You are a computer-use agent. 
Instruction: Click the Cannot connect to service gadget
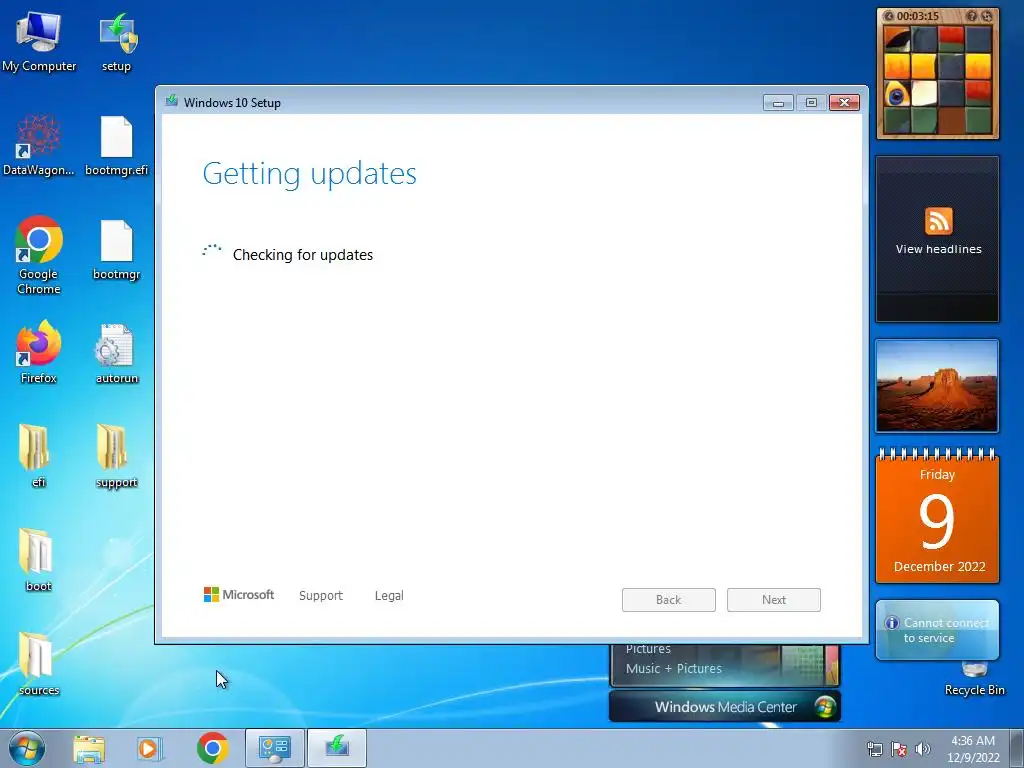click(x=937, y=630)
